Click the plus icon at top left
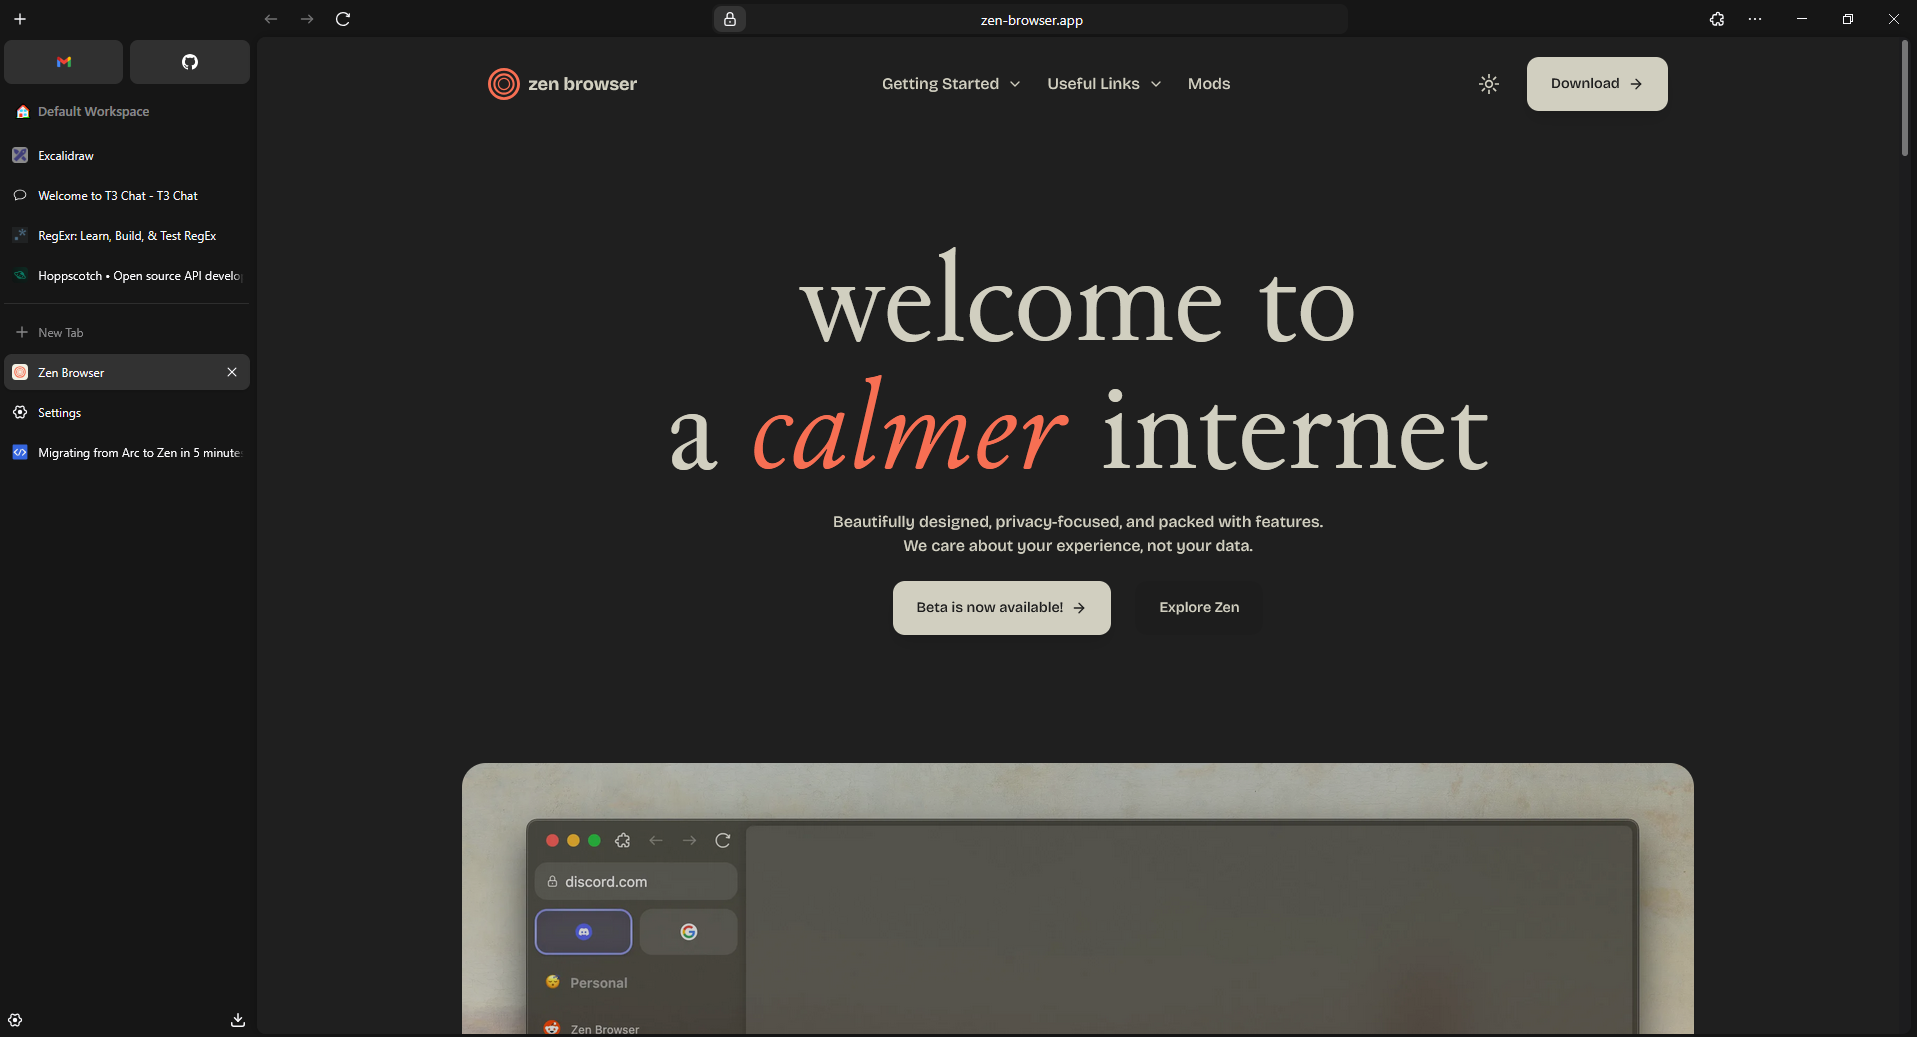Image resolution: width=1917 pixels, height=1037 pixels. click(x=20, y=19)
